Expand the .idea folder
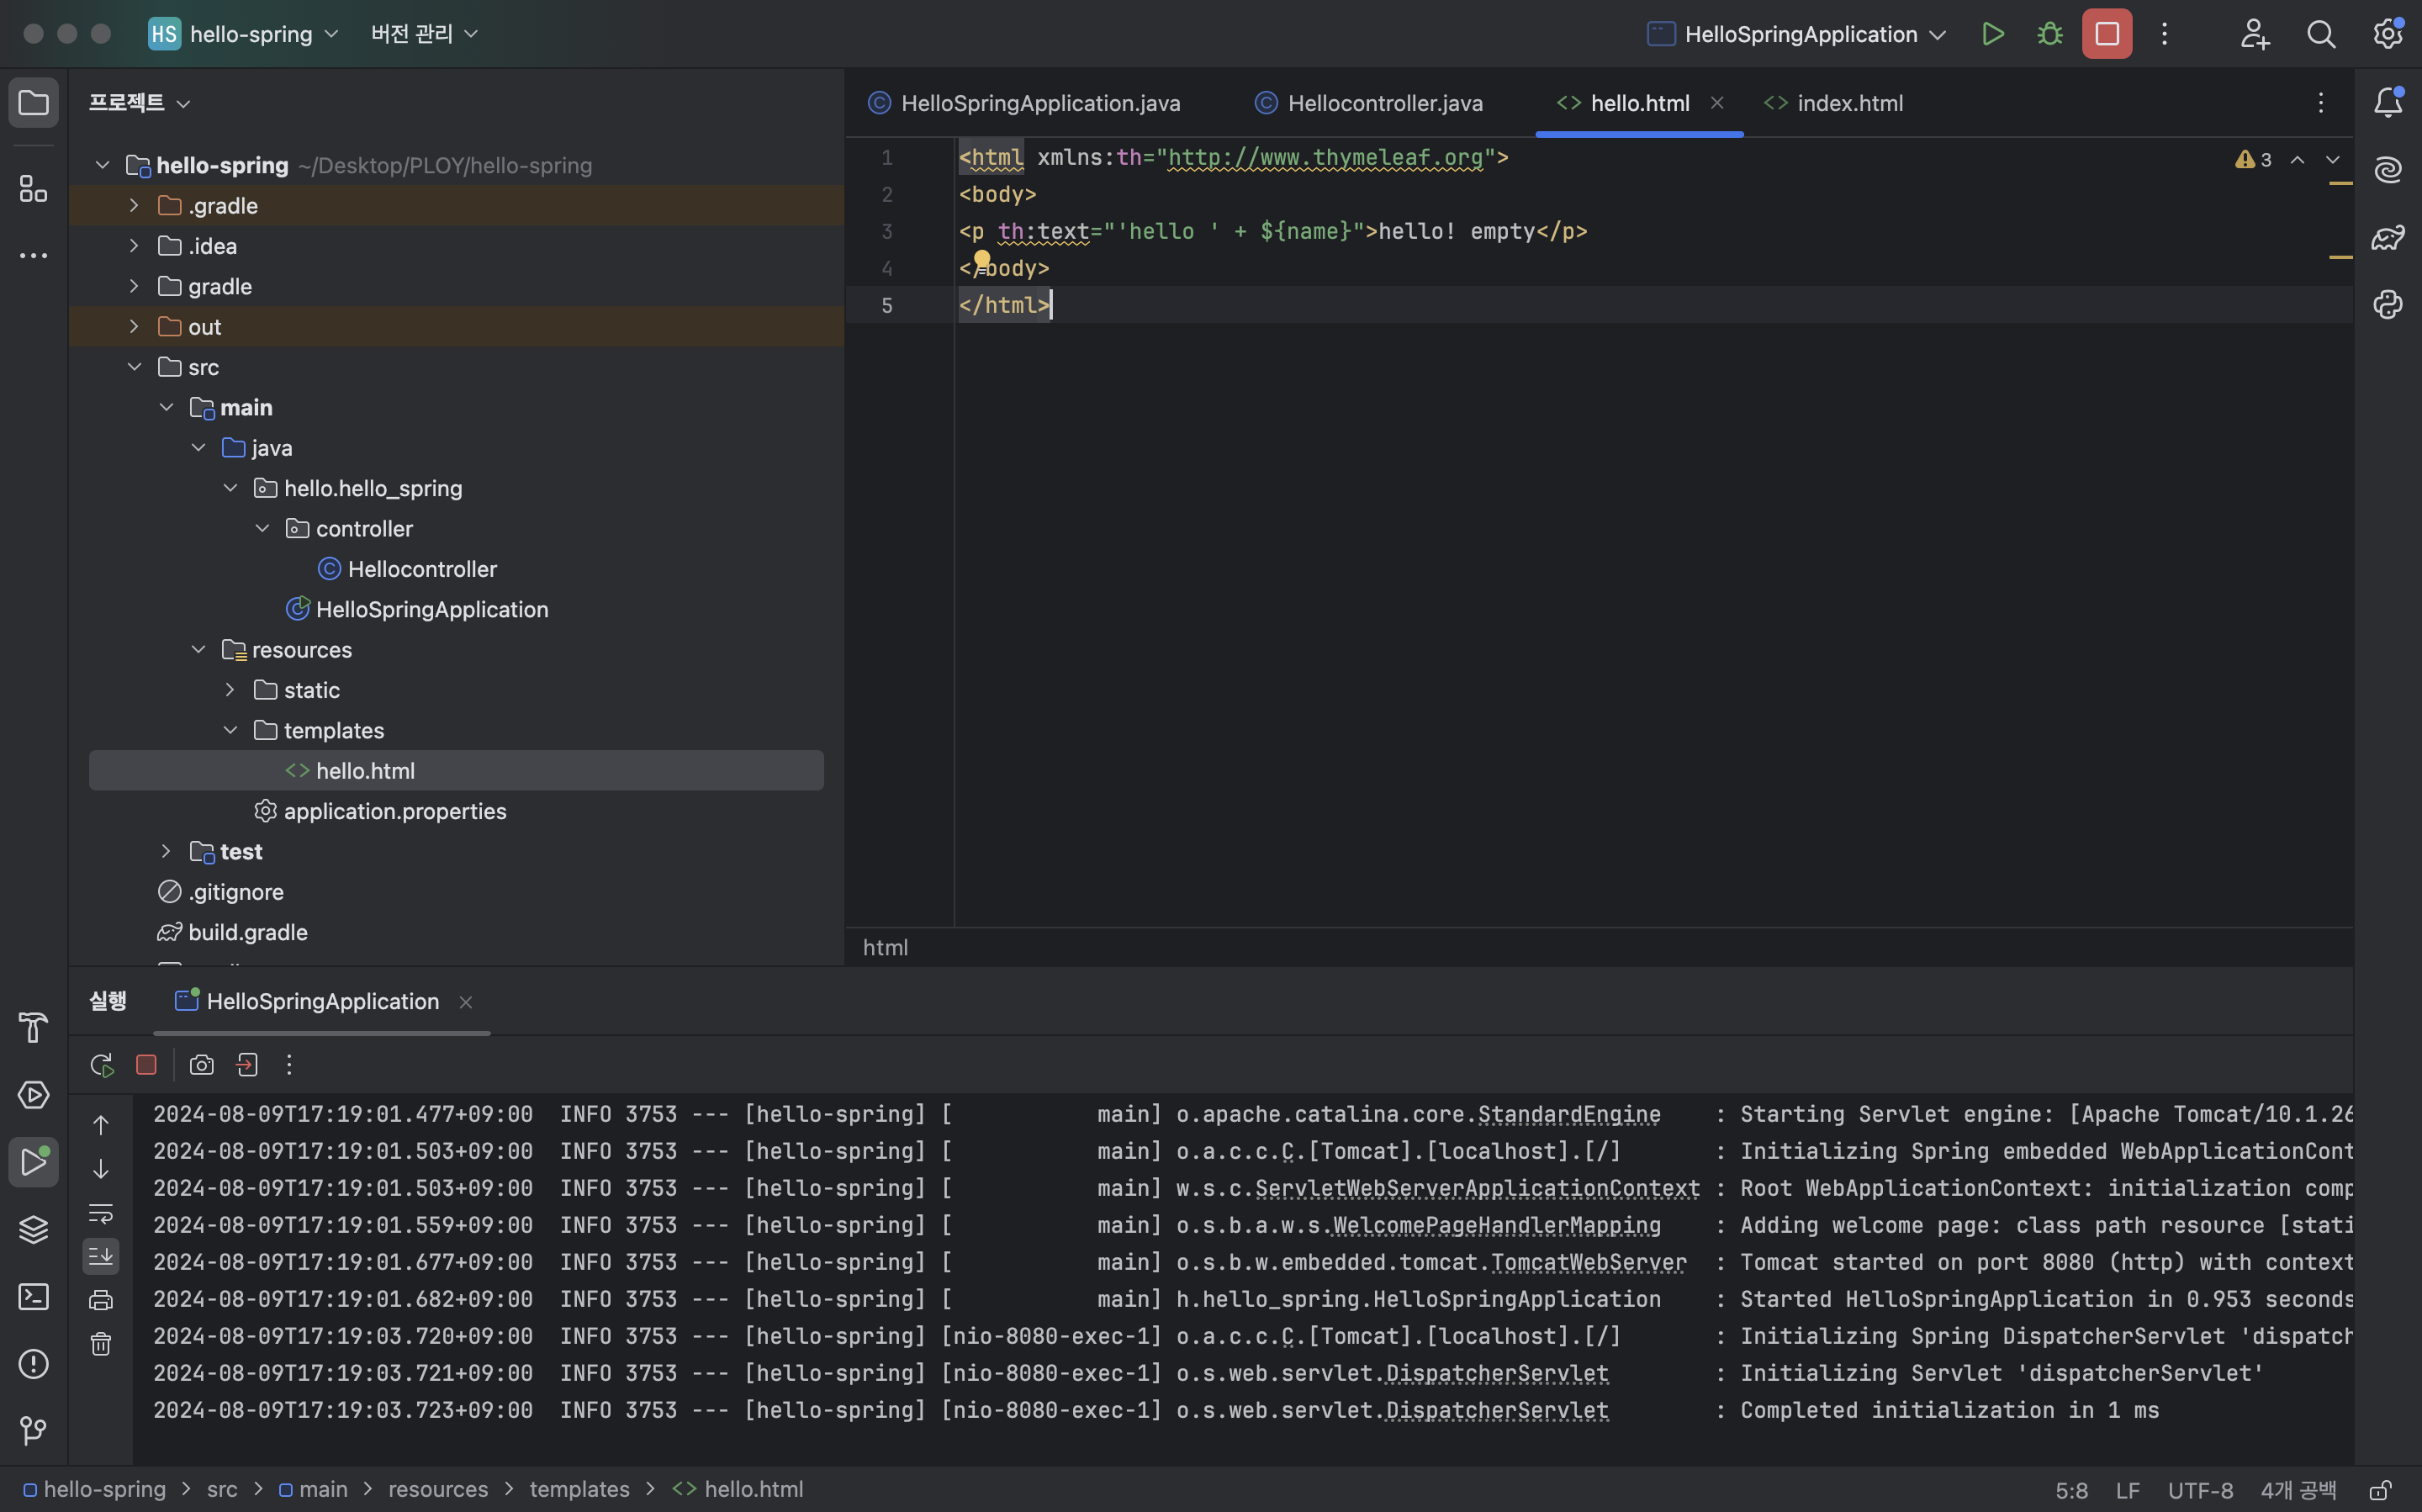 click(134, 245)
